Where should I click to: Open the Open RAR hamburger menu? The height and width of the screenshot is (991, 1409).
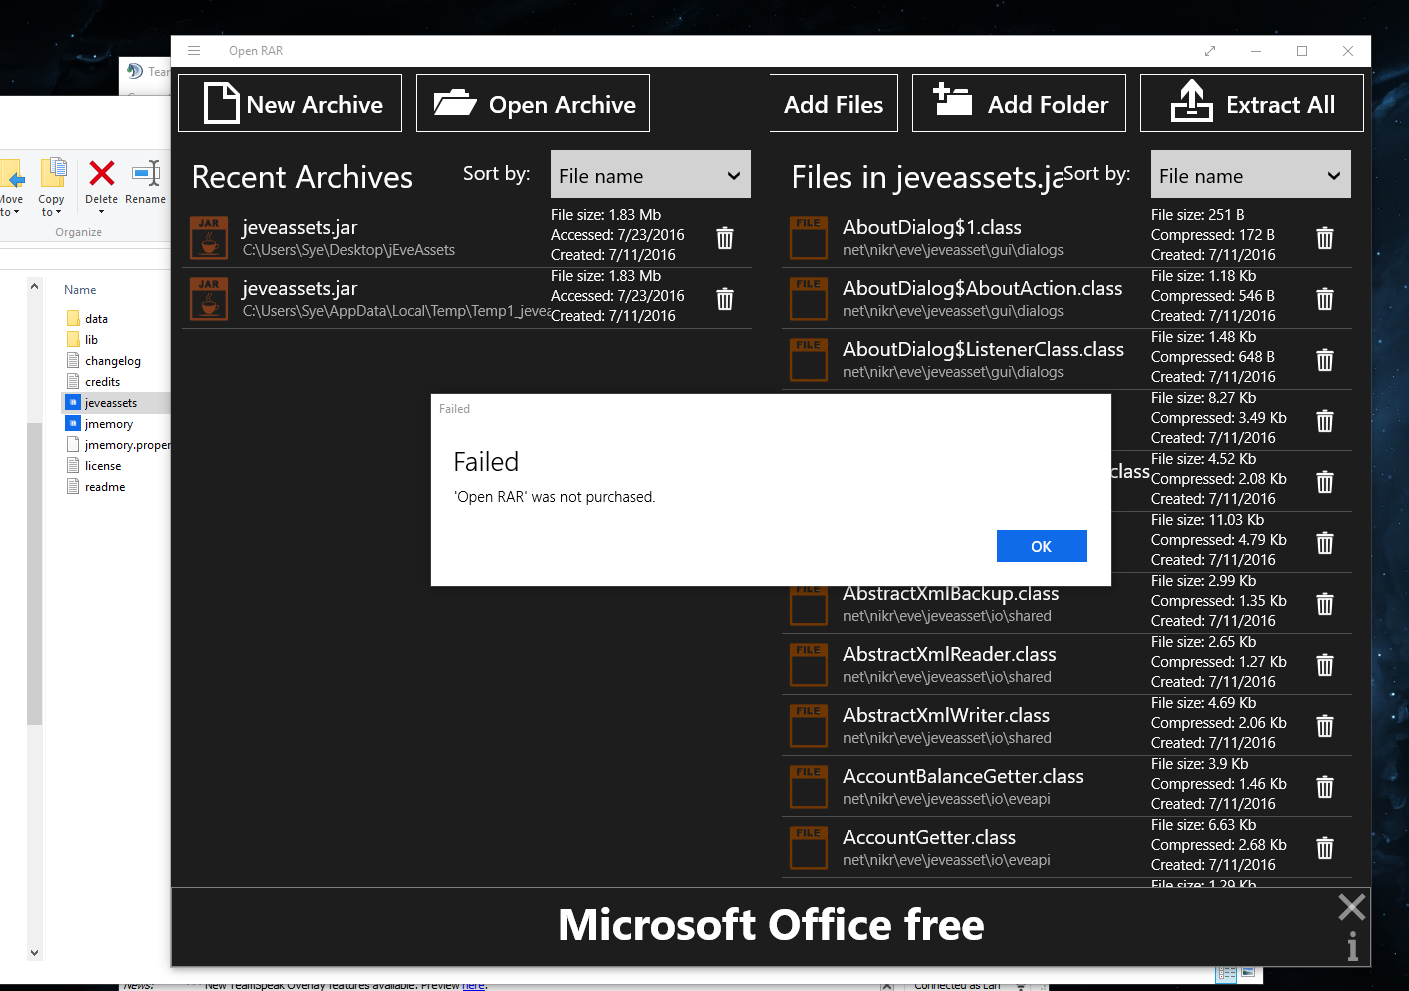coord(194,51)
